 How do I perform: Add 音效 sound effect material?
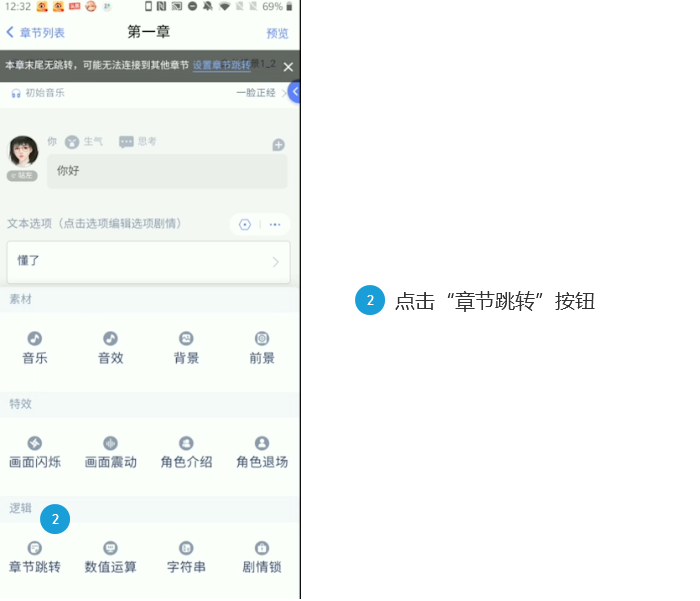tap(111, 348)
